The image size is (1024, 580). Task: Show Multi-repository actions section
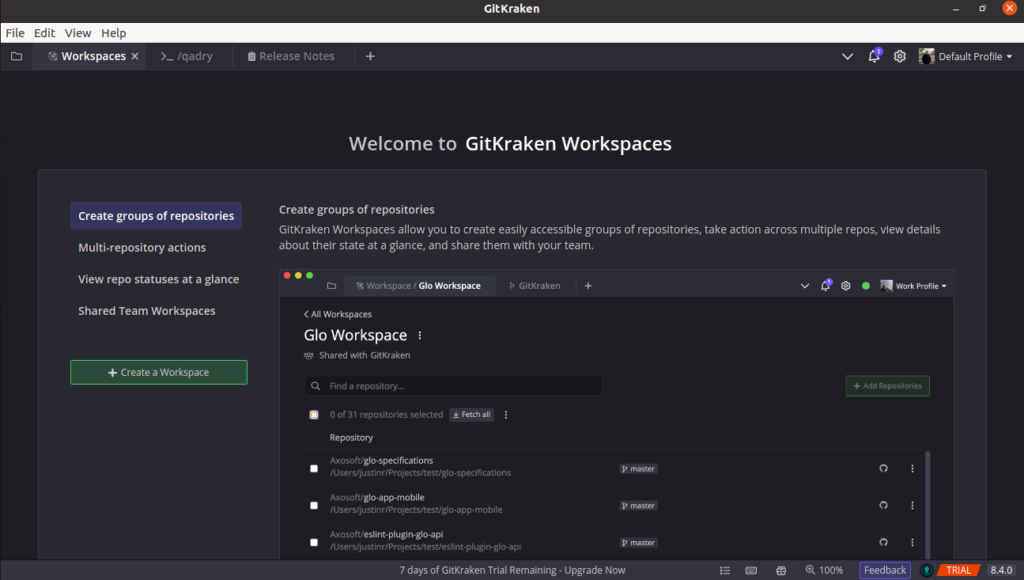point(142,248)
